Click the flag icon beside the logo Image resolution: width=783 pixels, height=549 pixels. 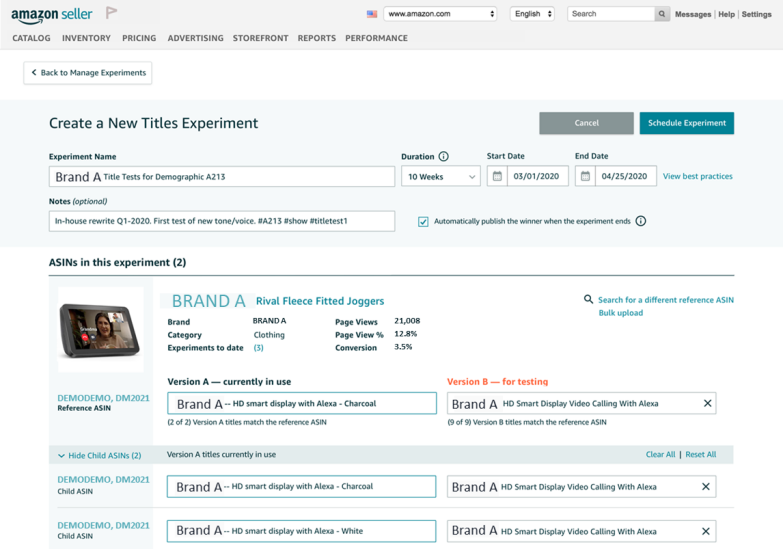(x=111, y=12)
